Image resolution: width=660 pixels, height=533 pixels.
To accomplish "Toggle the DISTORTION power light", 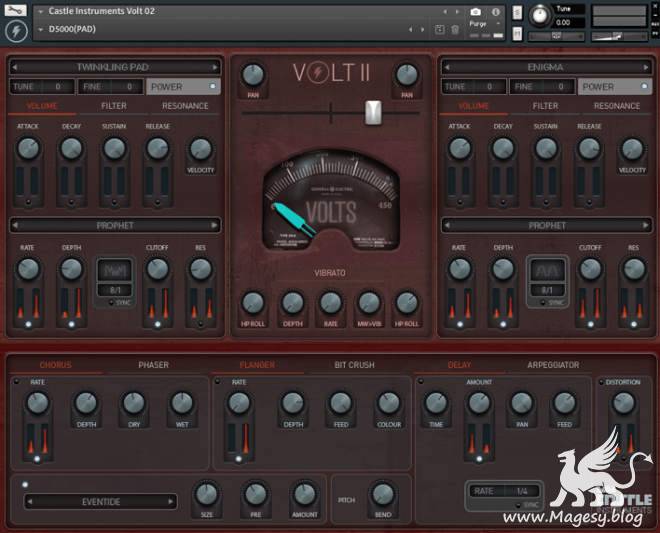I will click(x=601, y=382).
